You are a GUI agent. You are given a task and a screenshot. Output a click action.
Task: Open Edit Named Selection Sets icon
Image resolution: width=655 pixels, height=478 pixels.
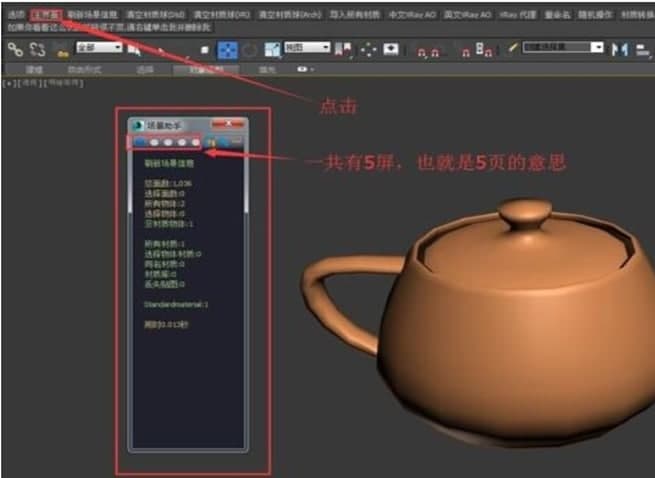coord(512,49)
